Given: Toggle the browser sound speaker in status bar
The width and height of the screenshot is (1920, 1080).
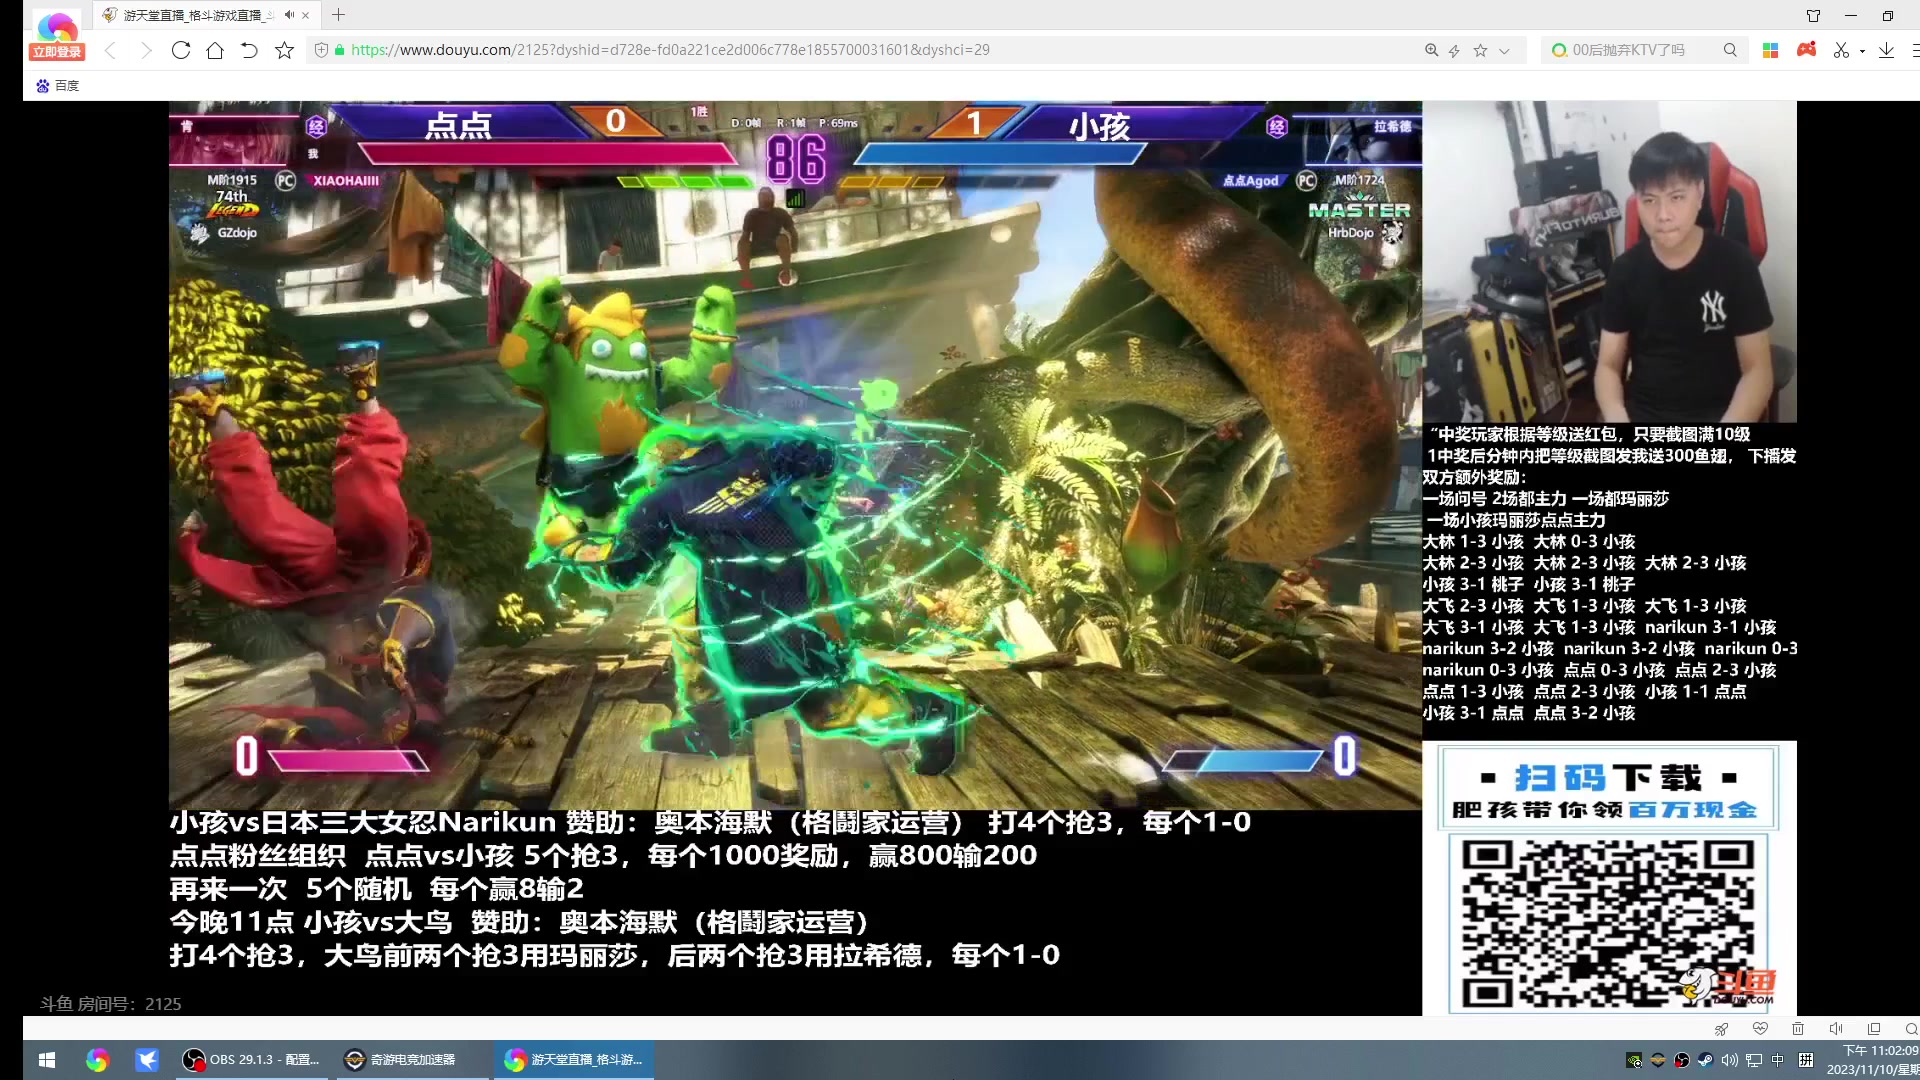Looking at the screenshot, I should coord(1836,1029).
